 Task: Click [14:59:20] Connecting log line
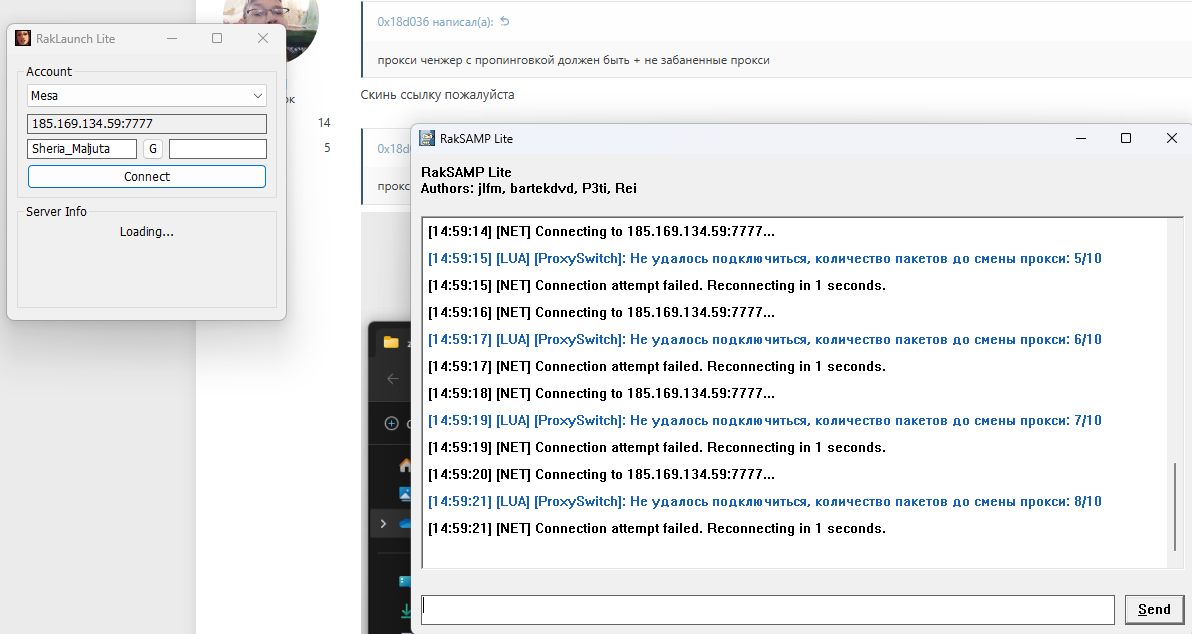[601, 474]
